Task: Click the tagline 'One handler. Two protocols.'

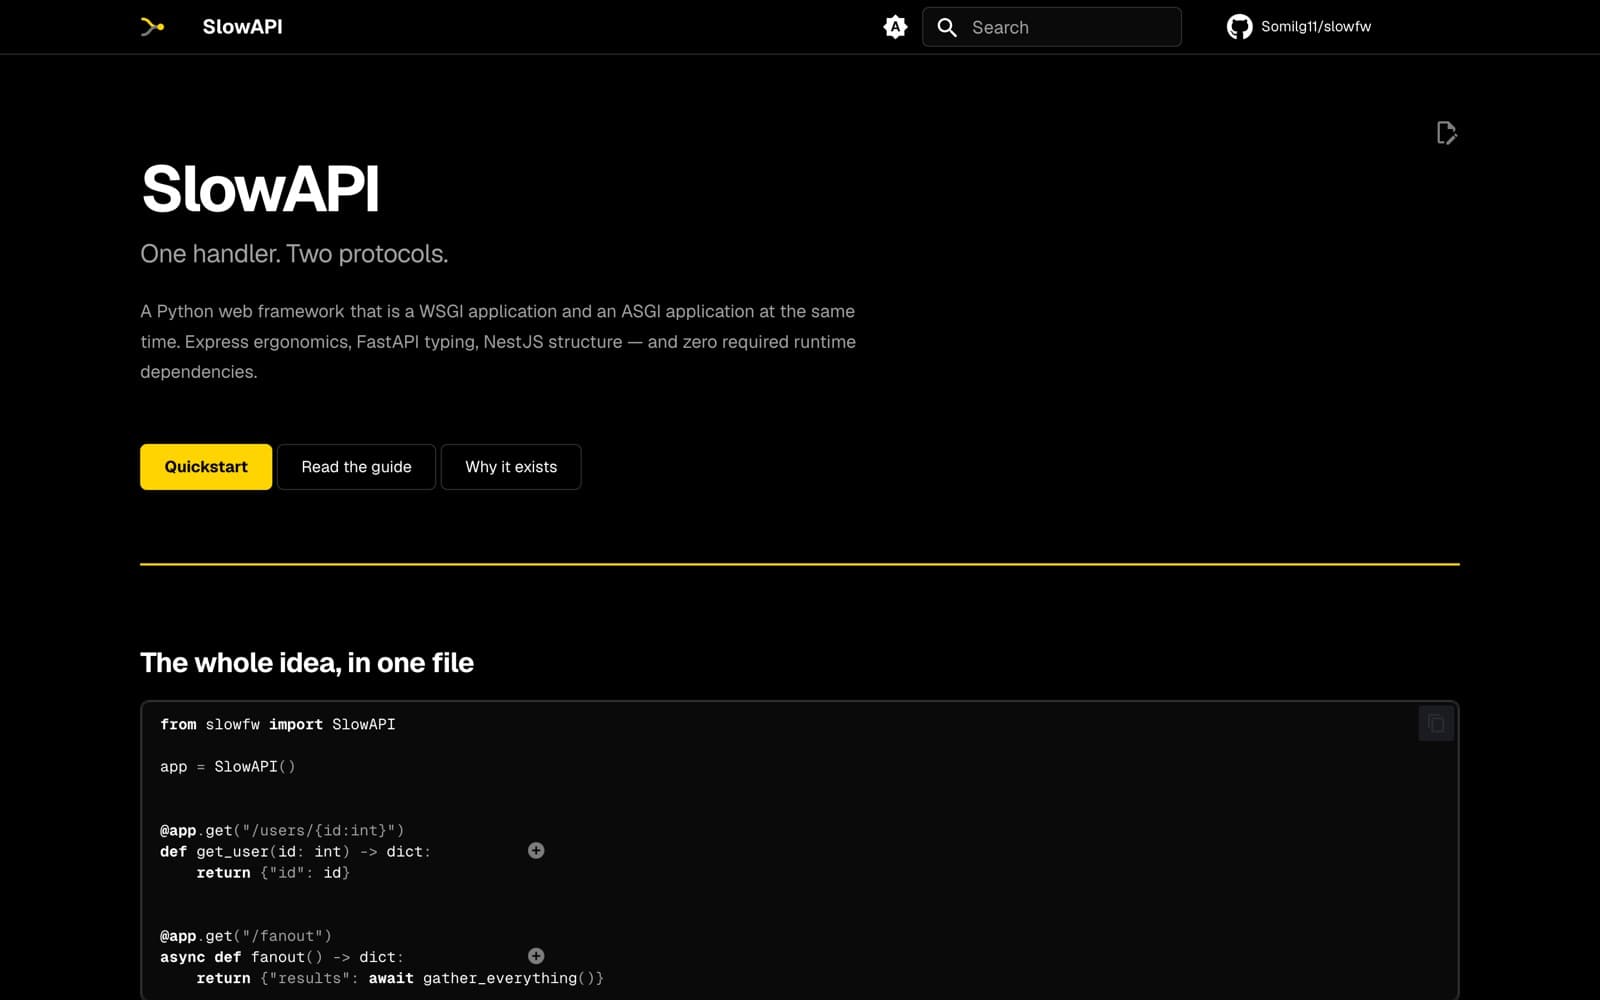Action: (x=294, y=254)
